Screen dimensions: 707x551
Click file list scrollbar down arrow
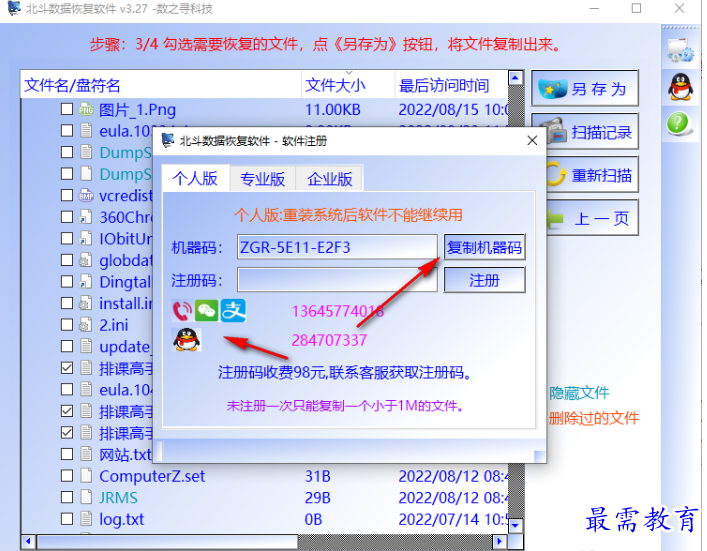click(515, 525)
